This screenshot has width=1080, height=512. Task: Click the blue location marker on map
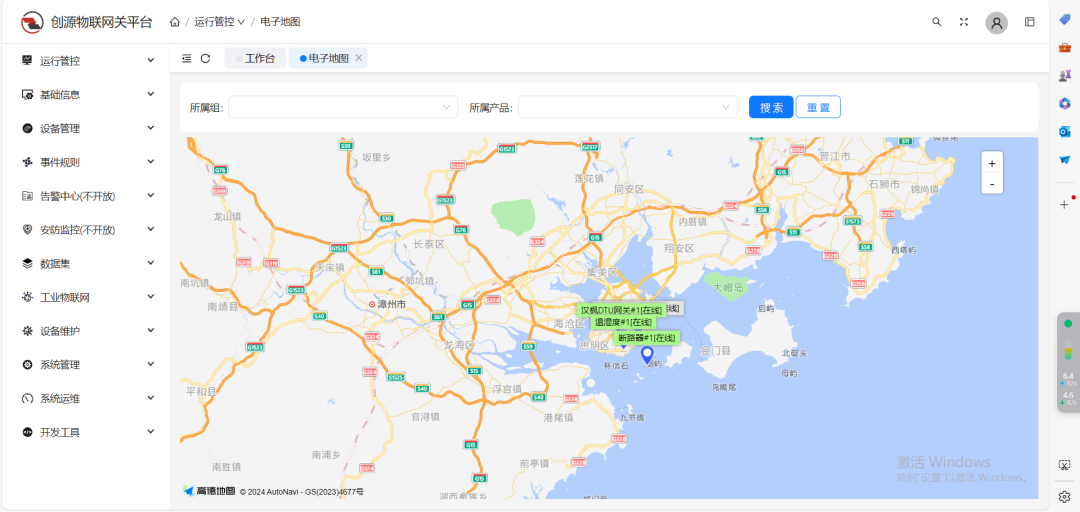[x=647, y=354]
